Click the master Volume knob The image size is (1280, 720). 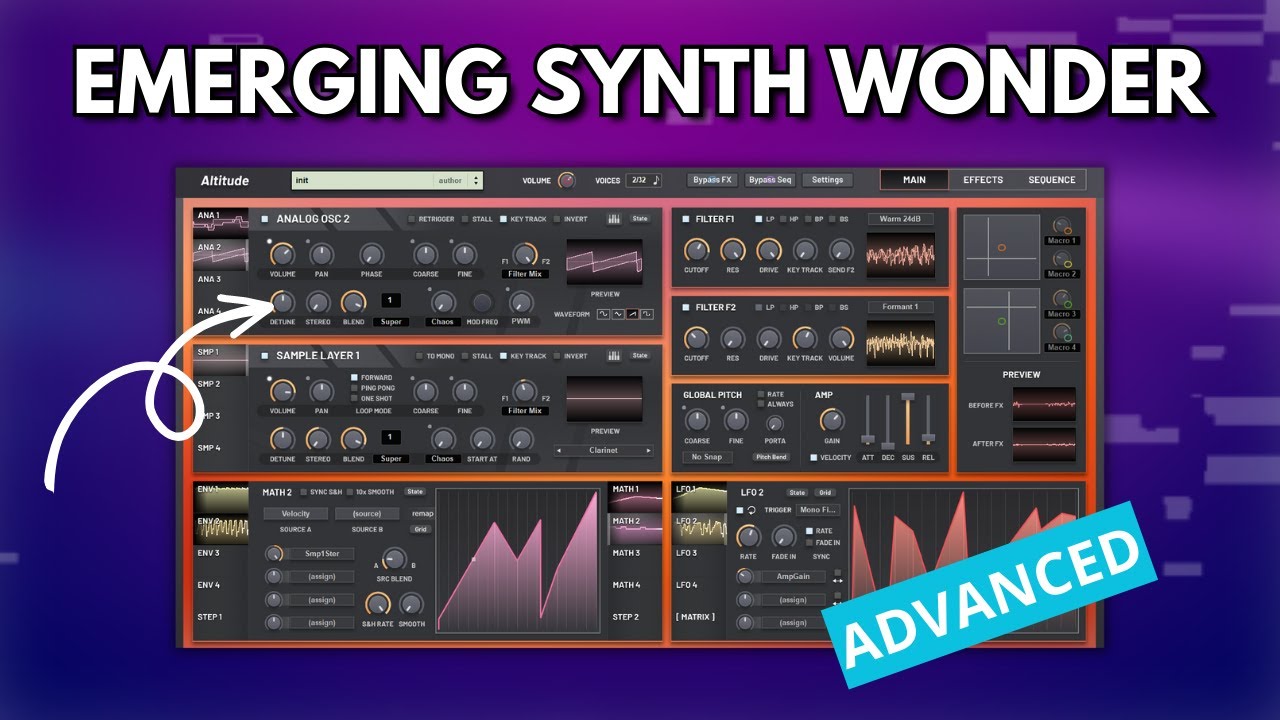pyautogui.click(x=567, y=181)
